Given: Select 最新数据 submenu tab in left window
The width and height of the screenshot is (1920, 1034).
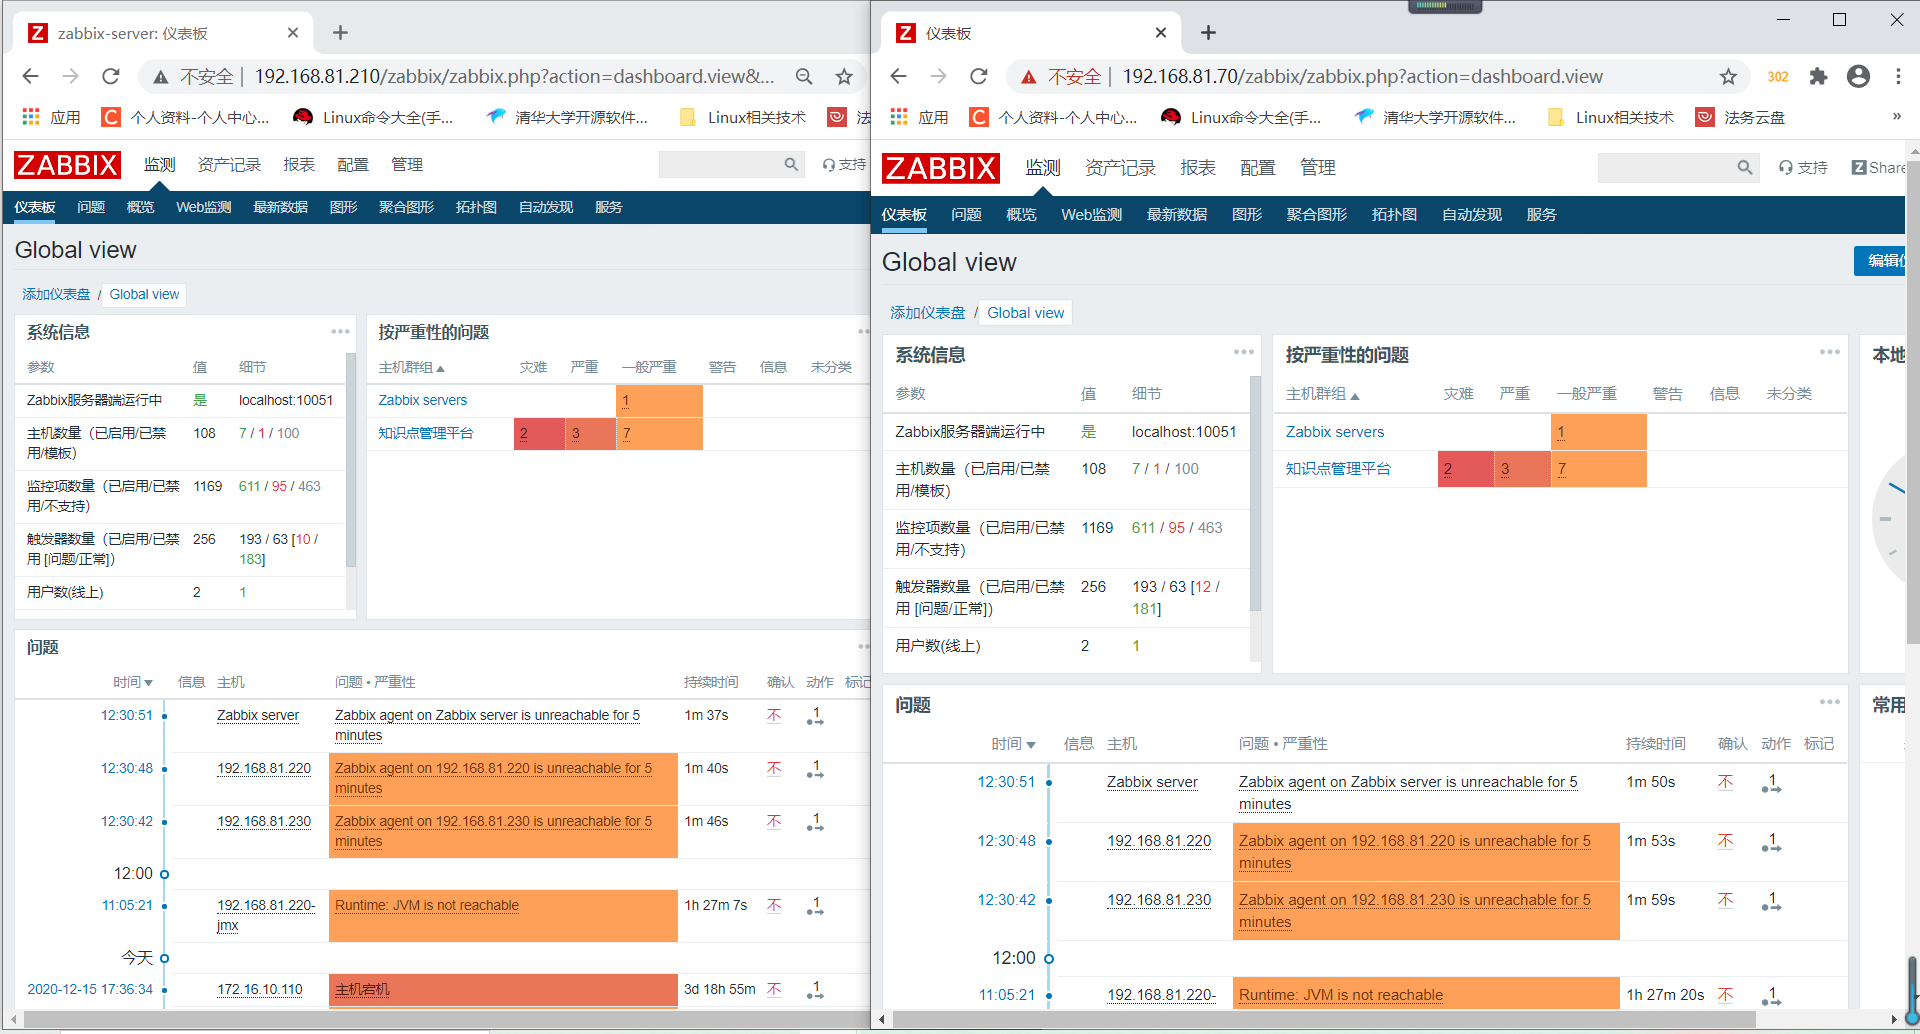Looking at the screenshot, I should pyautogui.click(x=280, y=207).
